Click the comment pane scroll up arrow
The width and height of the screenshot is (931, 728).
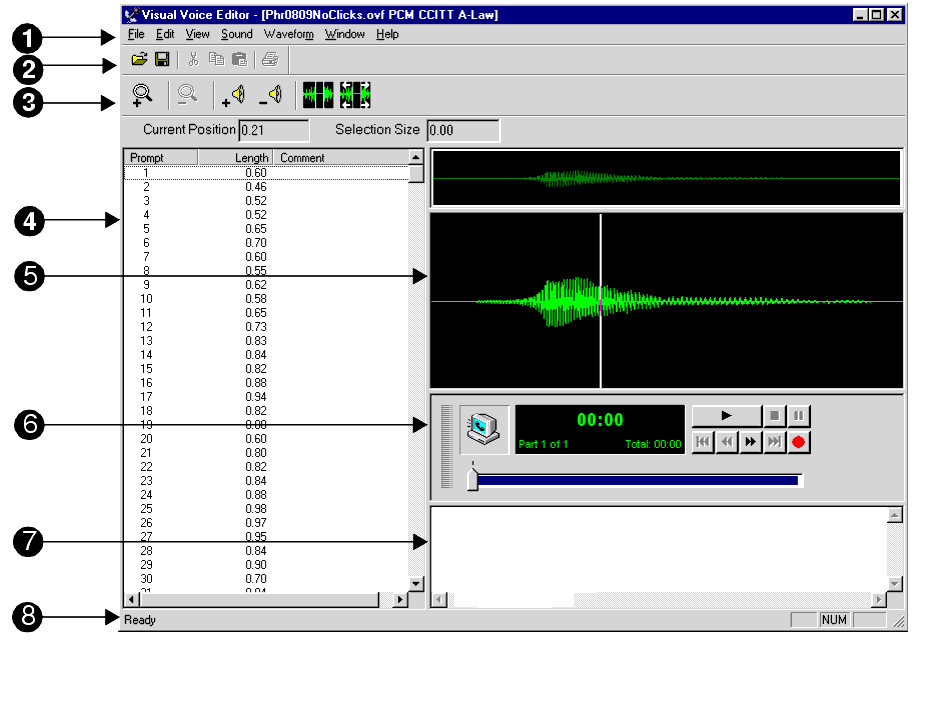[895, 515]
